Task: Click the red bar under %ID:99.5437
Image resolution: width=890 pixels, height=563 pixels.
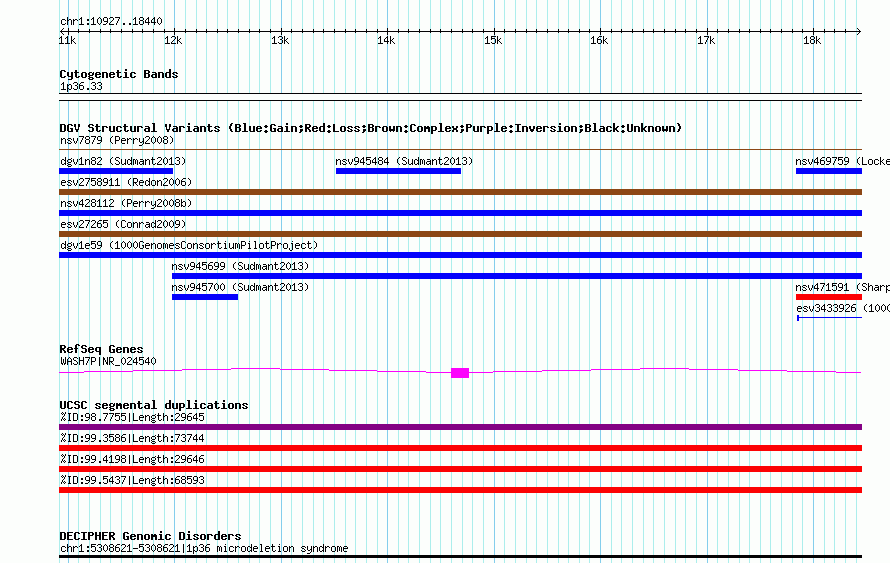Action: (x=460, y=490)
